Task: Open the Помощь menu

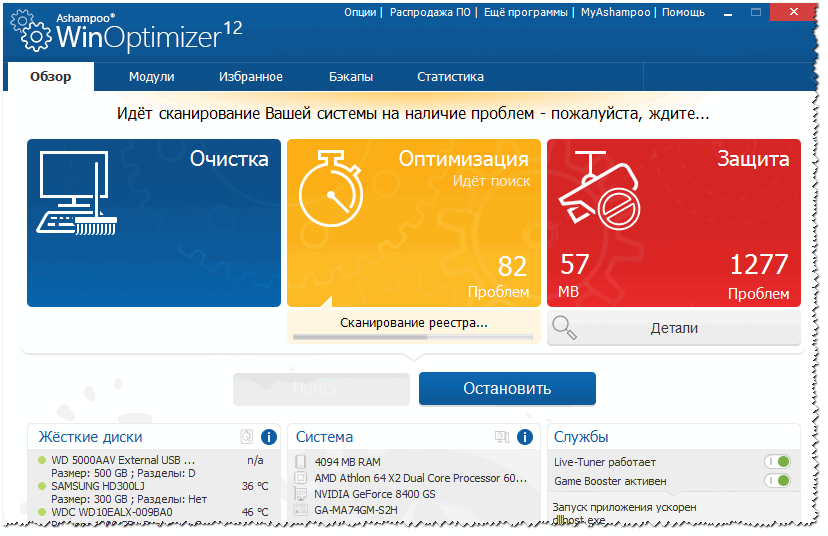Action: pyautogui.click(x=683, y=12)
